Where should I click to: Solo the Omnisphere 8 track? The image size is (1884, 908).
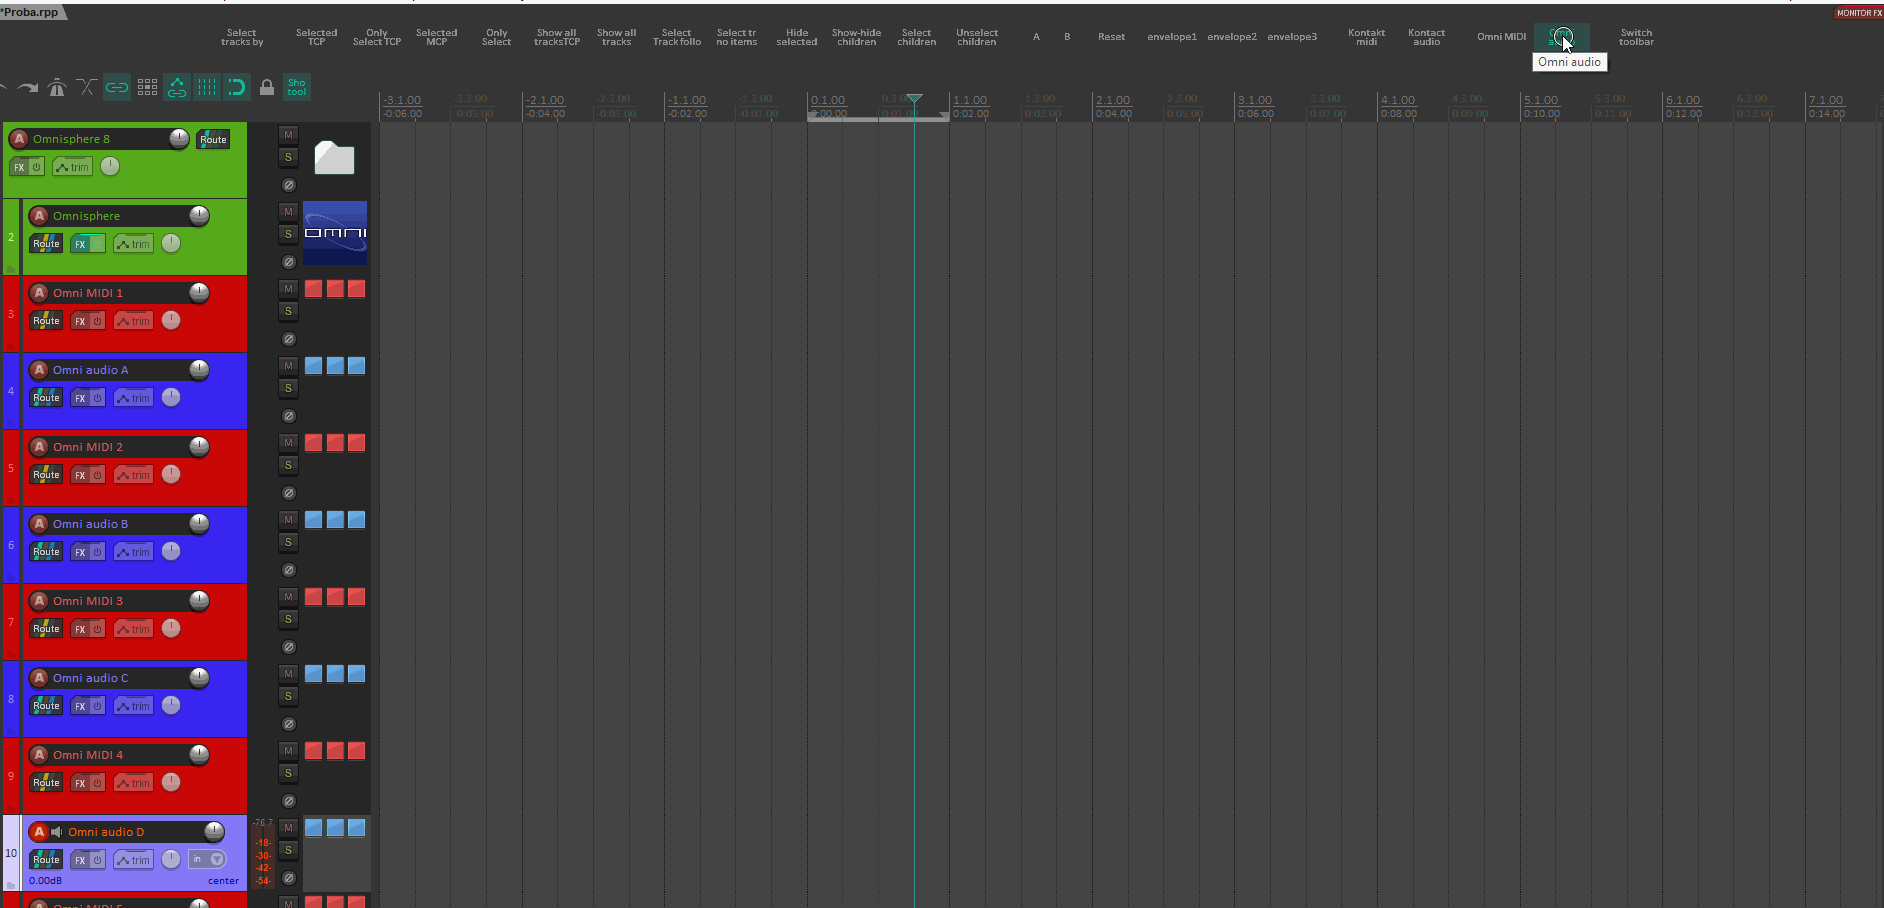click(288, 157)
